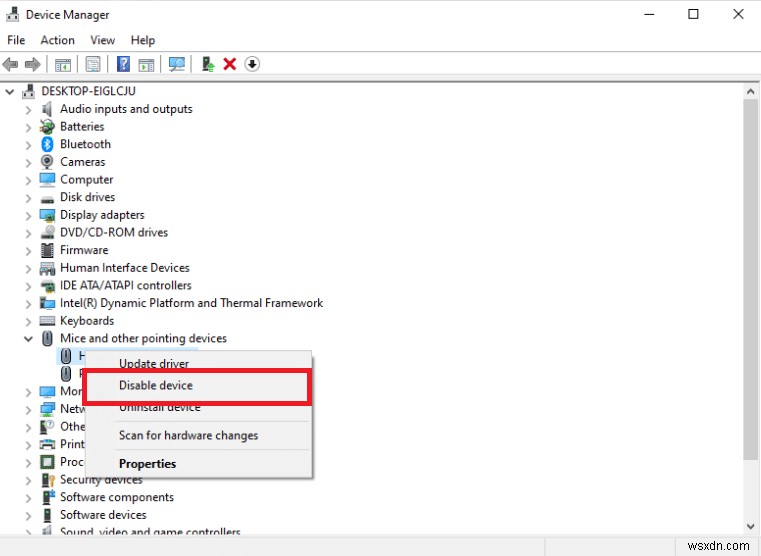Screen dimensions: 761x556
Task: Click the Cameras webcam icon
Action: 47,162
